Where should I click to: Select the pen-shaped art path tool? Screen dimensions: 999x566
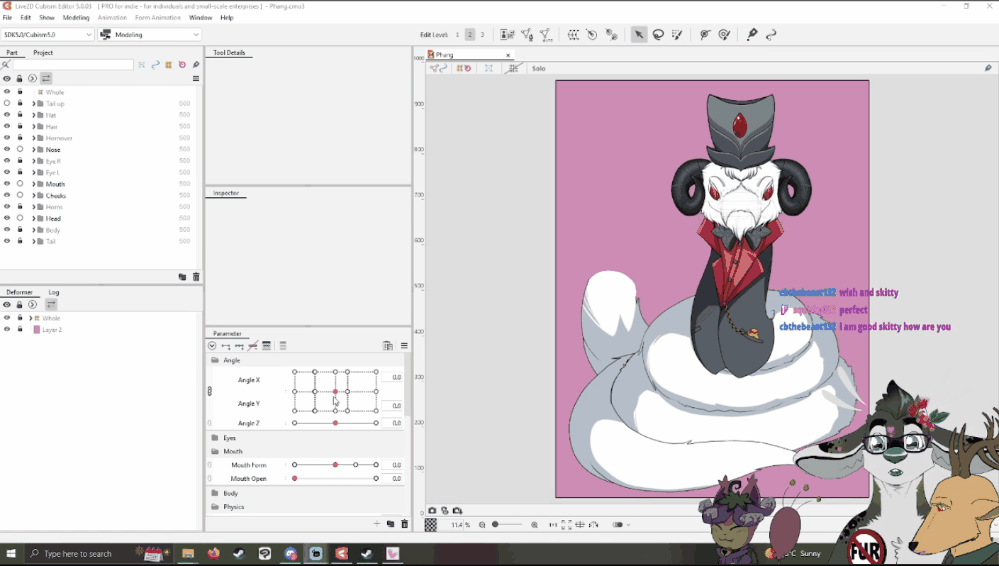752,34
